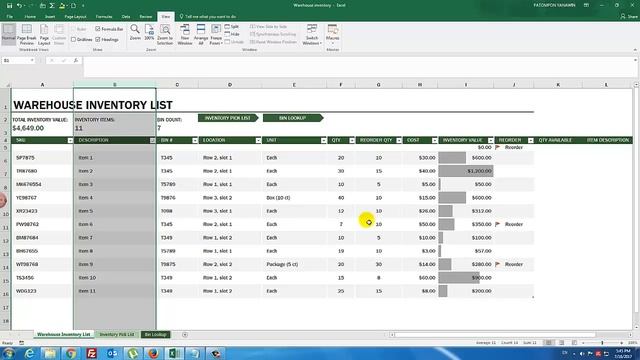Open Google Chrome from the taskbar
This screenshot has height=360, width=640.
coord(71,353)
